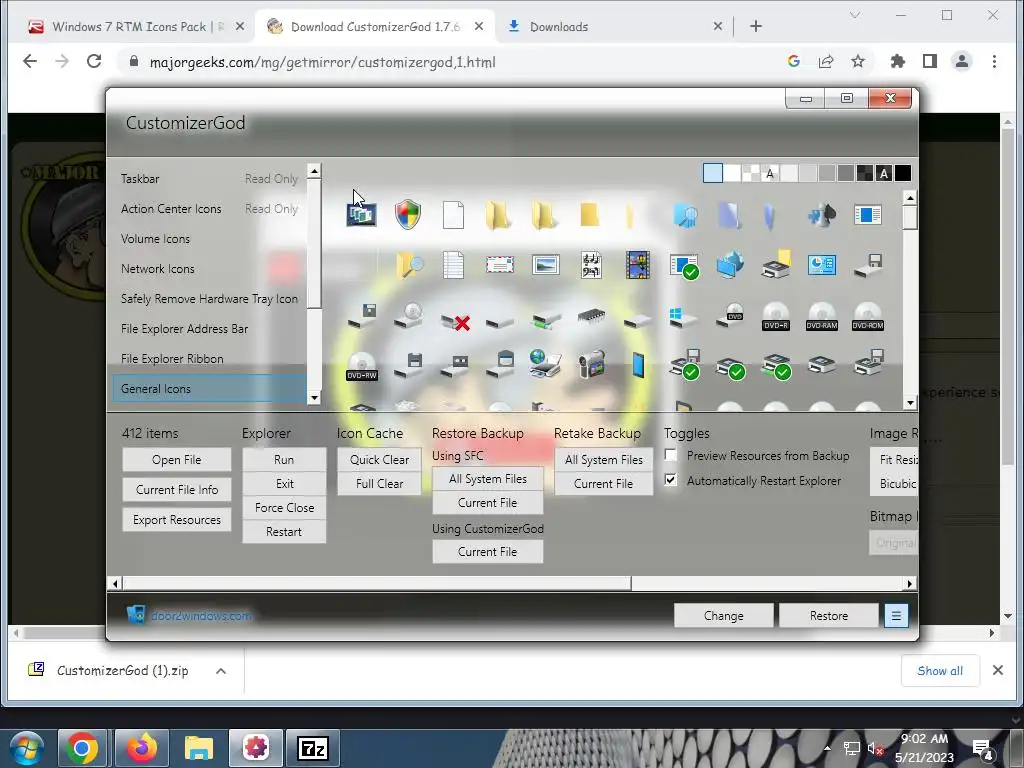Open Firefox from the taskbar

point(142,748)
